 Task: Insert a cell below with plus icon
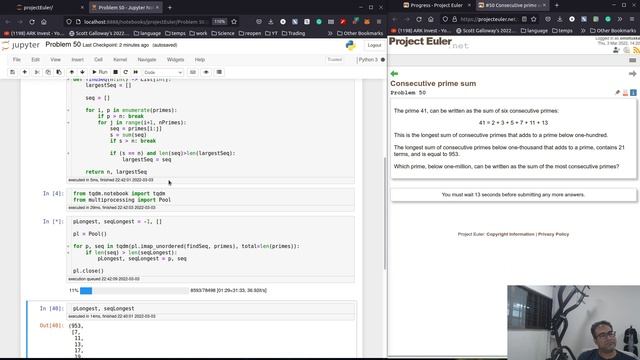coord(24,72)
